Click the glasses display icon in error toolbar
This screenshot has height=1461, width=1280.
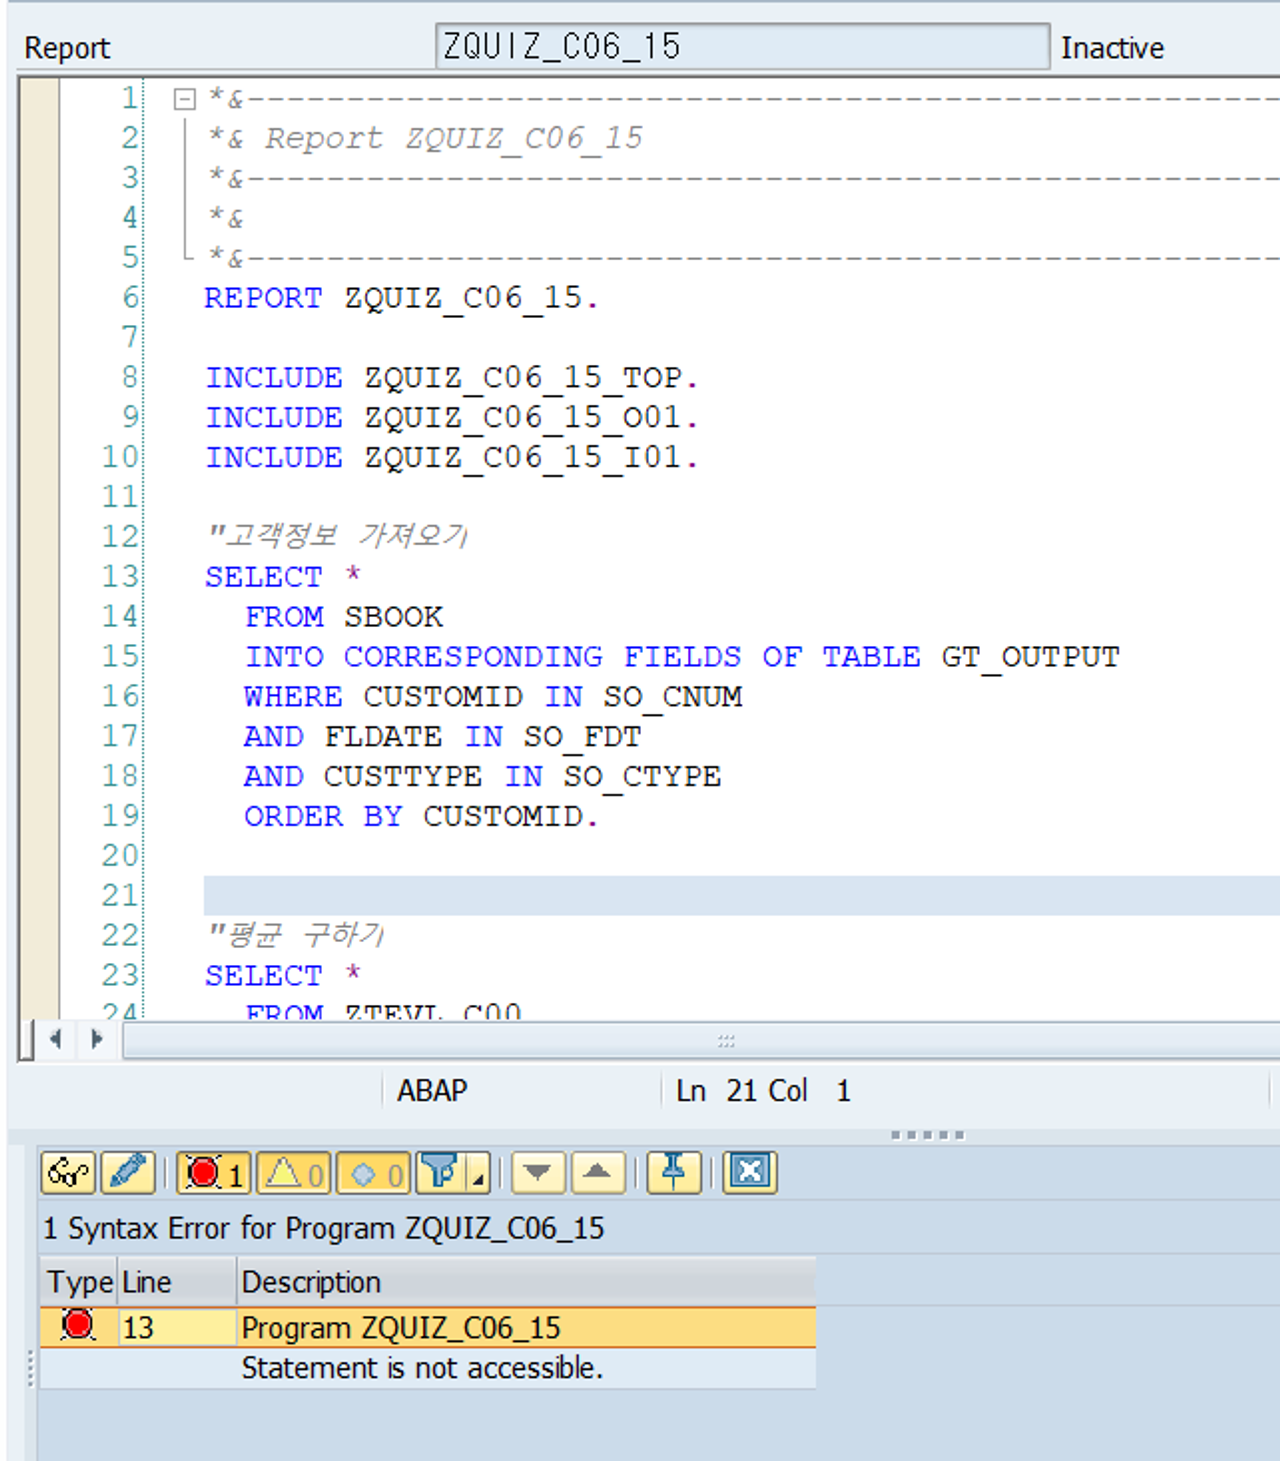[x=68, y=1172]
